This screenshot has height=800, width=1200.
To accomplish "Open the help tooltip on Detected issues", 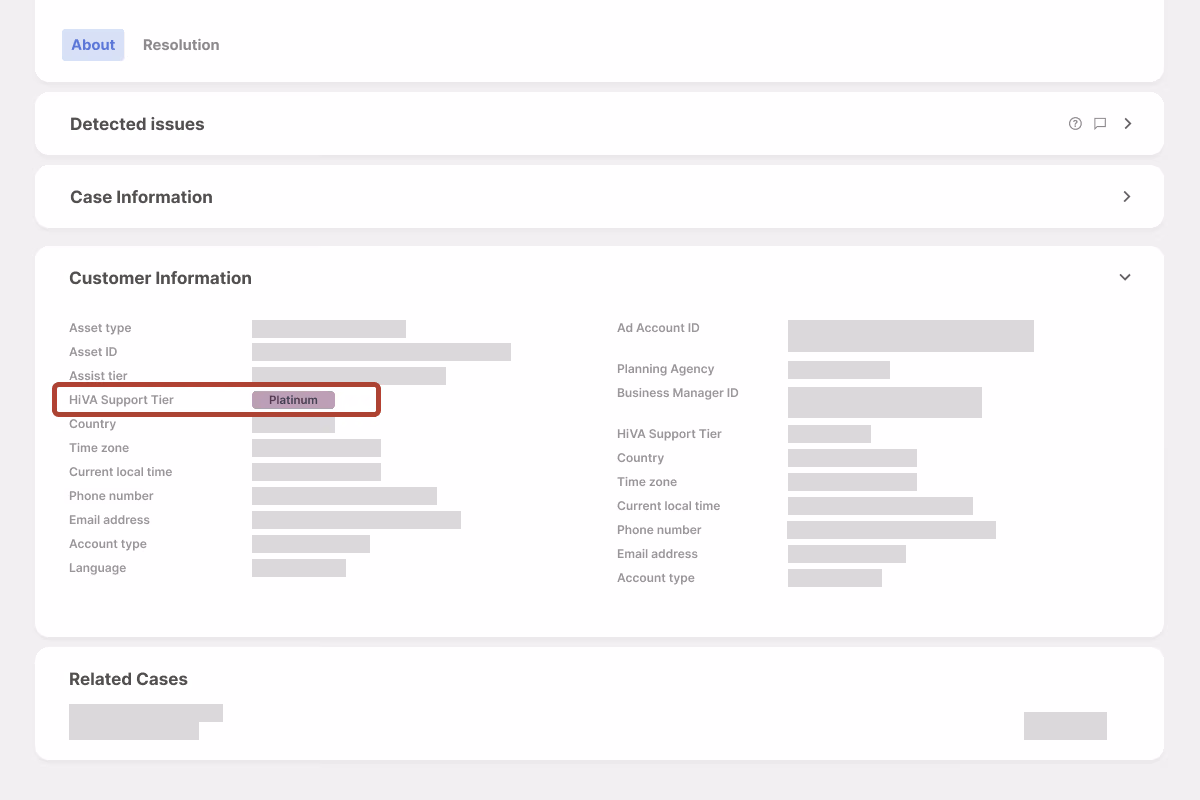I will click(x=1075, y=123).
